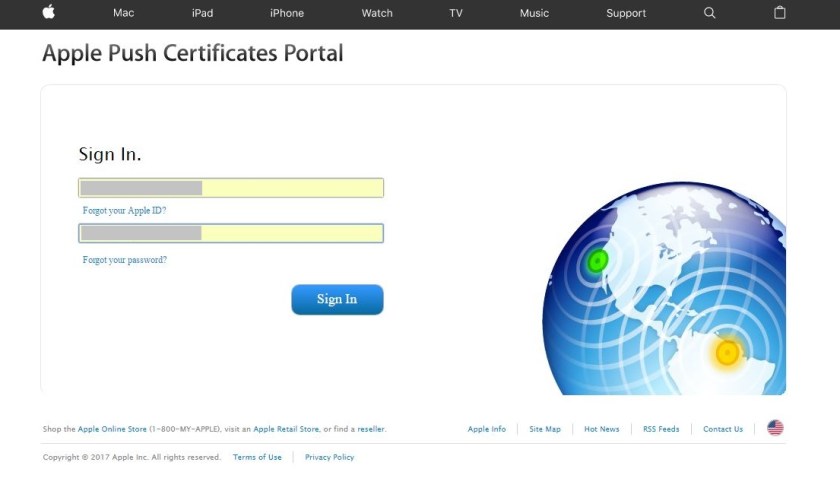Image resolution: width=840 pixels, height=478 pixels.
Task: Open the RSS Feeds footer link
Action: [x=661, y=429]
